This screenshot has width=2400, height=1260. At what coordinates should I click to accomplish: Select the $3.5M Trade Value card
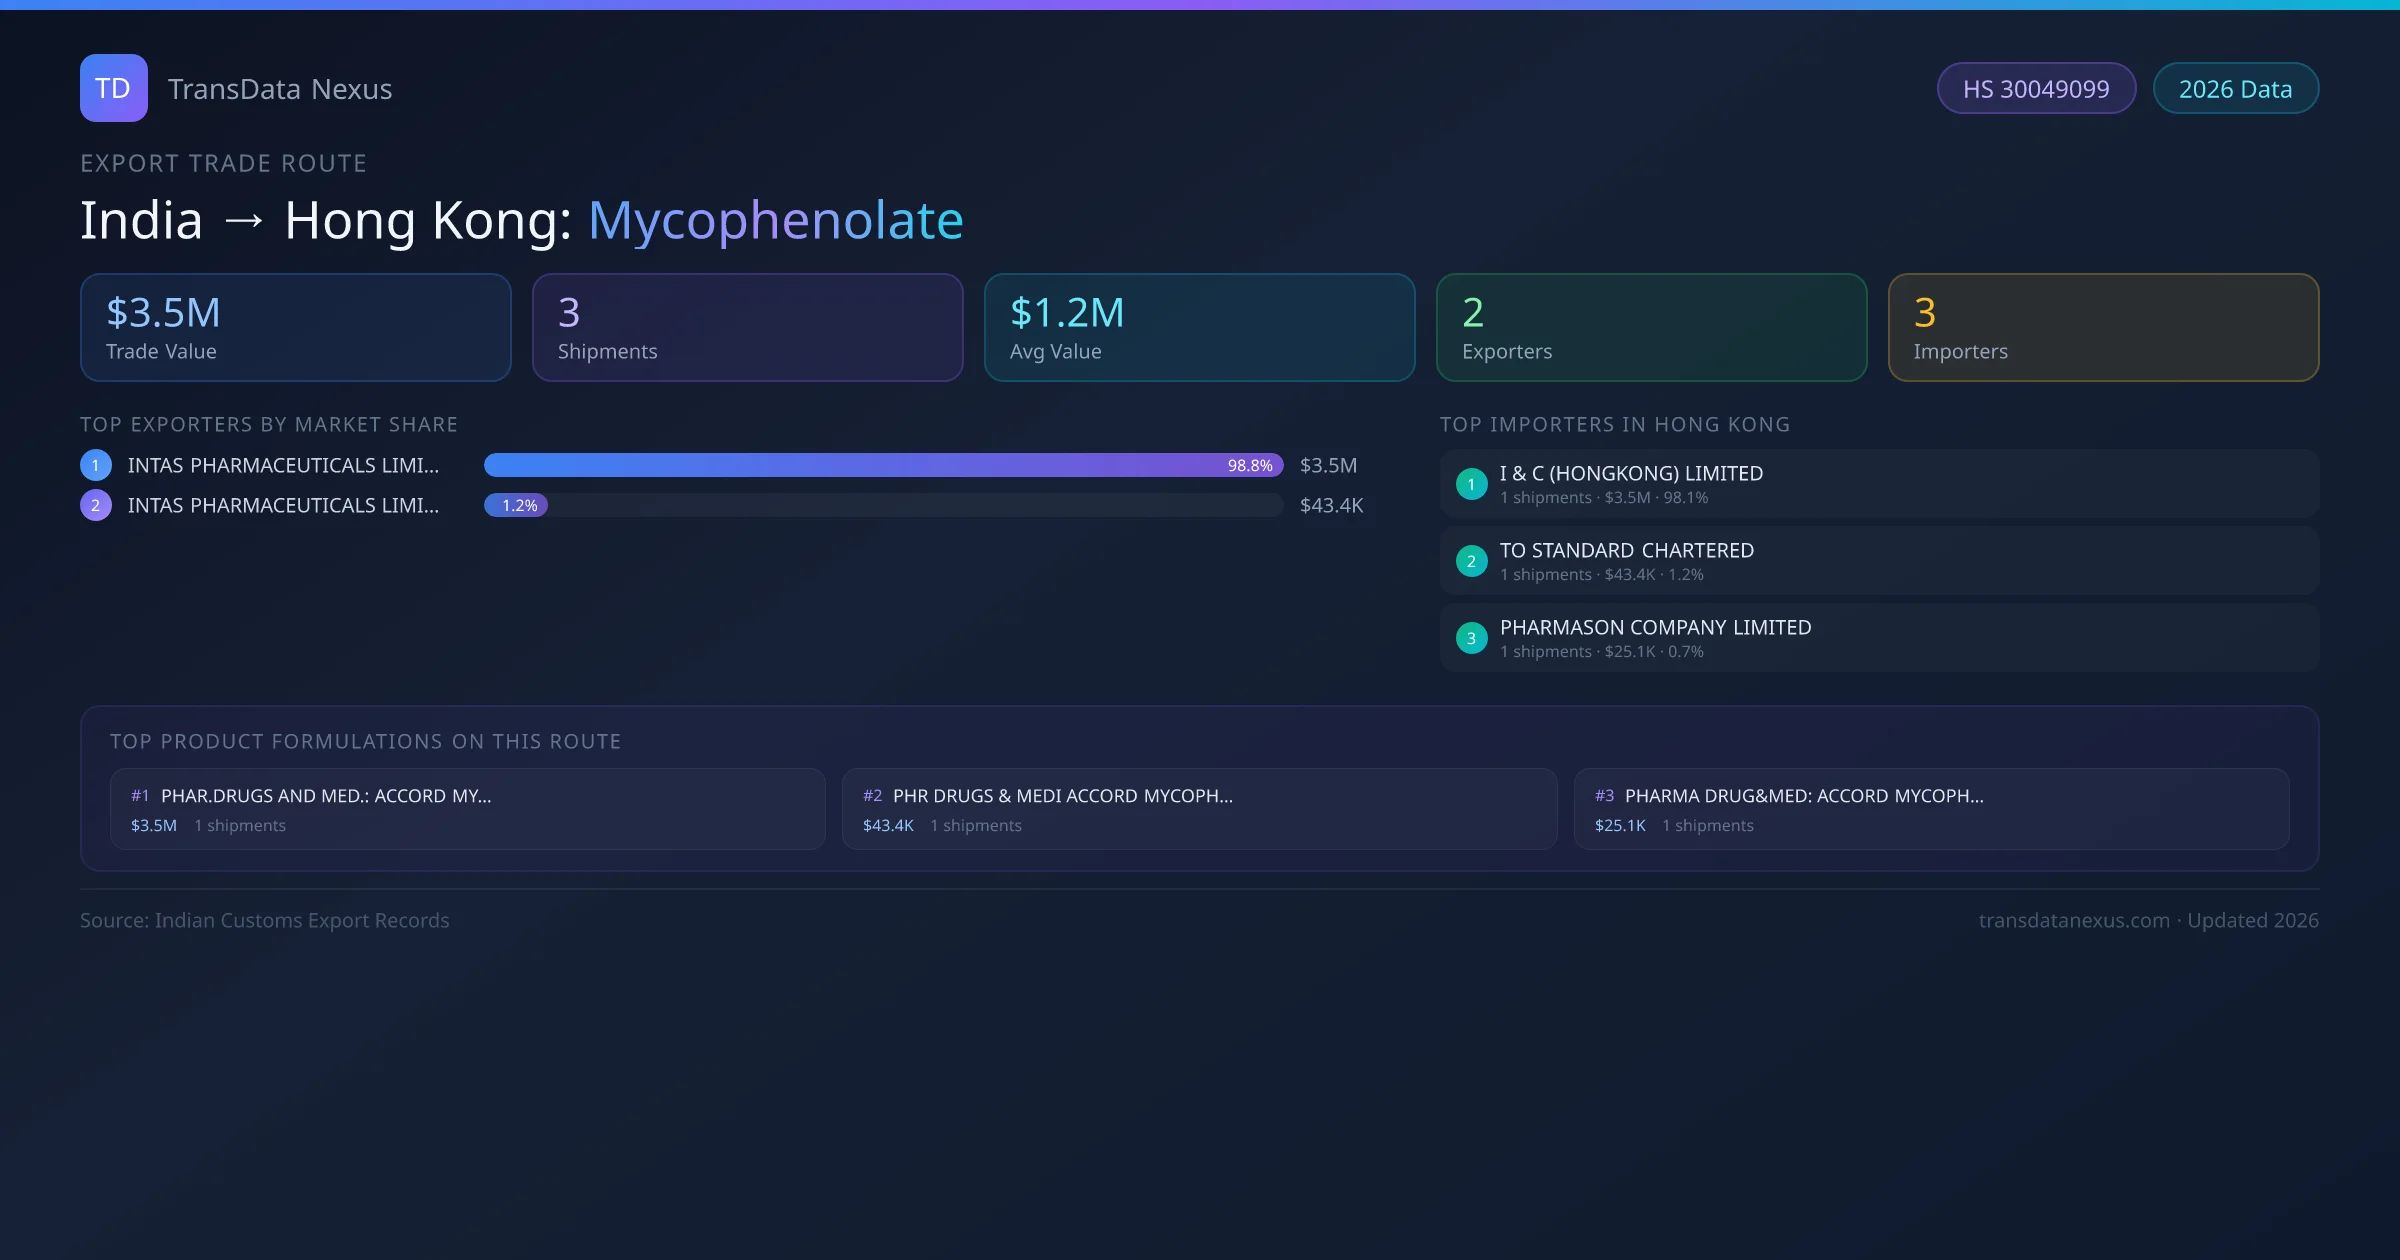pos(295,328)
